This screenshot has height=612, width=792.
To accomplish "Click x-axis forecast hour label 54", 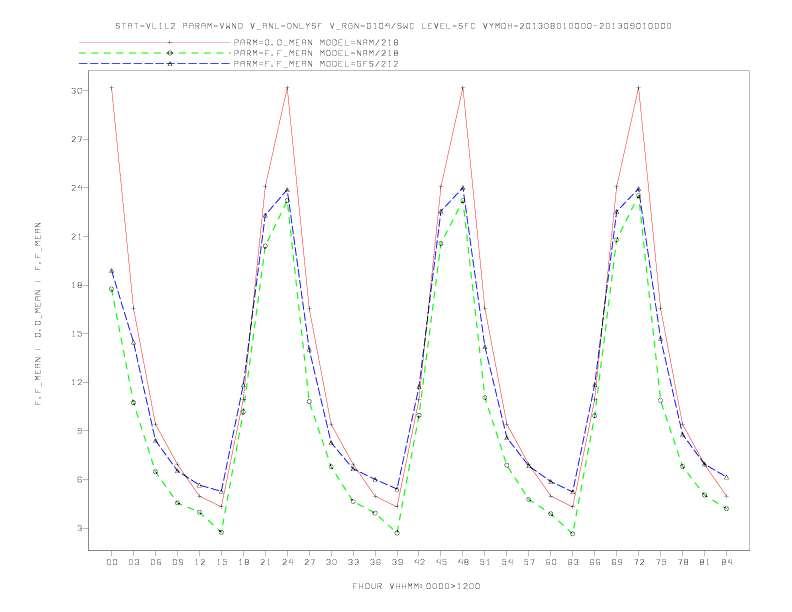I will coord(507,562).
